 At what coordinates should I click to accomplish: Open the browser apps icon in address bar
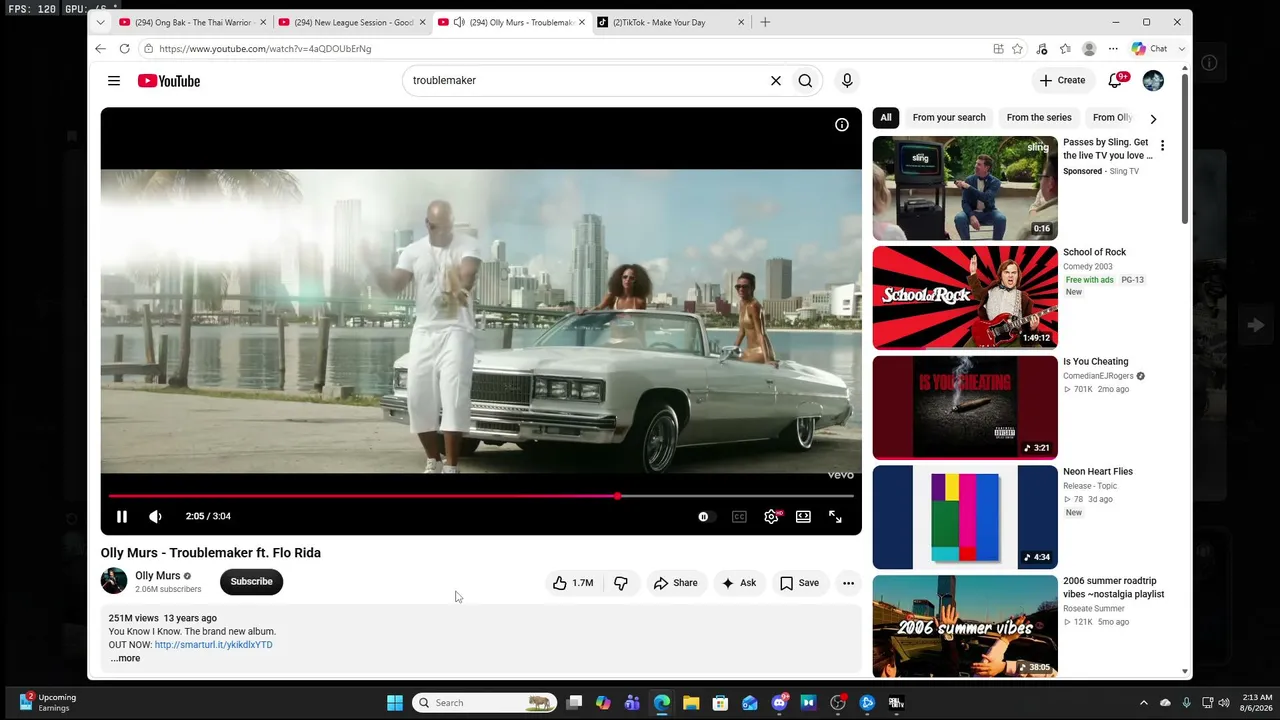tap(998, 49)
